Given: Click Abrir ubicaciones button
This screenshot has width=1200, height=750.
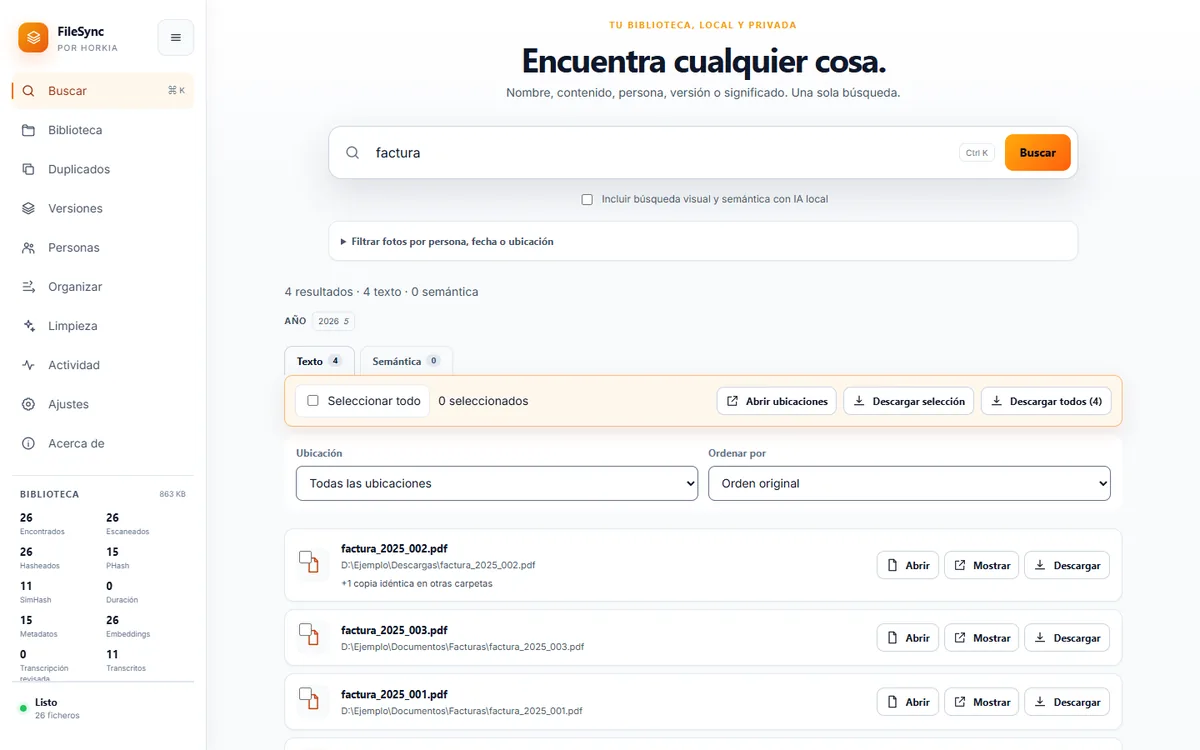Looking at the screenshot, I should point(777,401).
